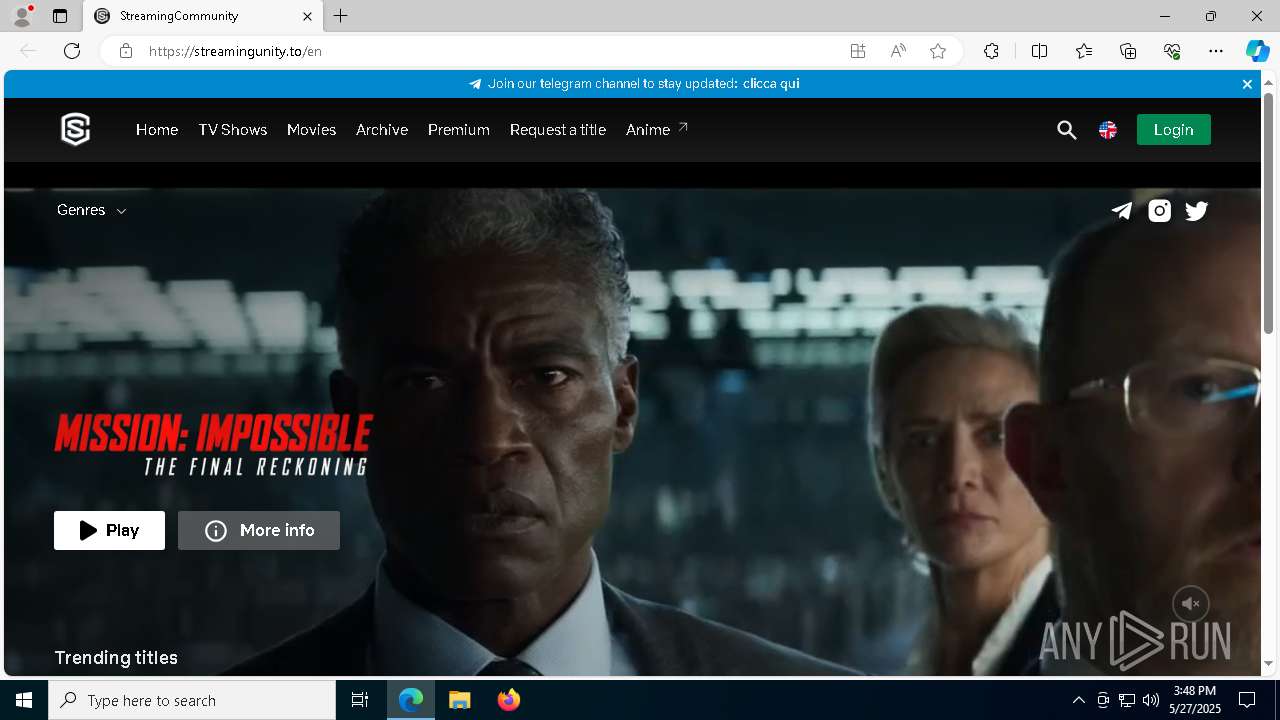This screenshot has height=720, width=1280.
Task: Toggle Split screen icon
Action: pos(1039,51)
